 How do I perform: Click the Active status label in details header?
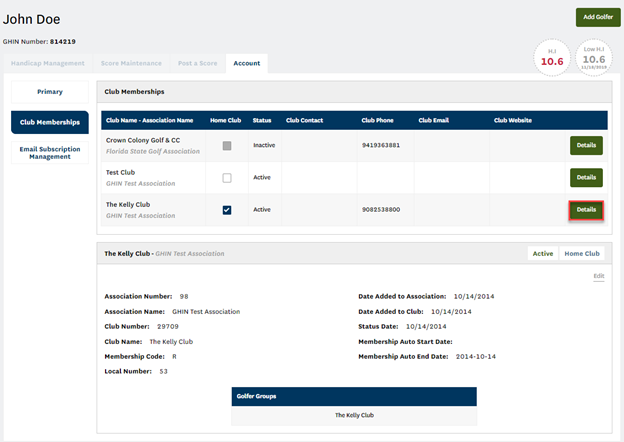click(x=543, y=254)
